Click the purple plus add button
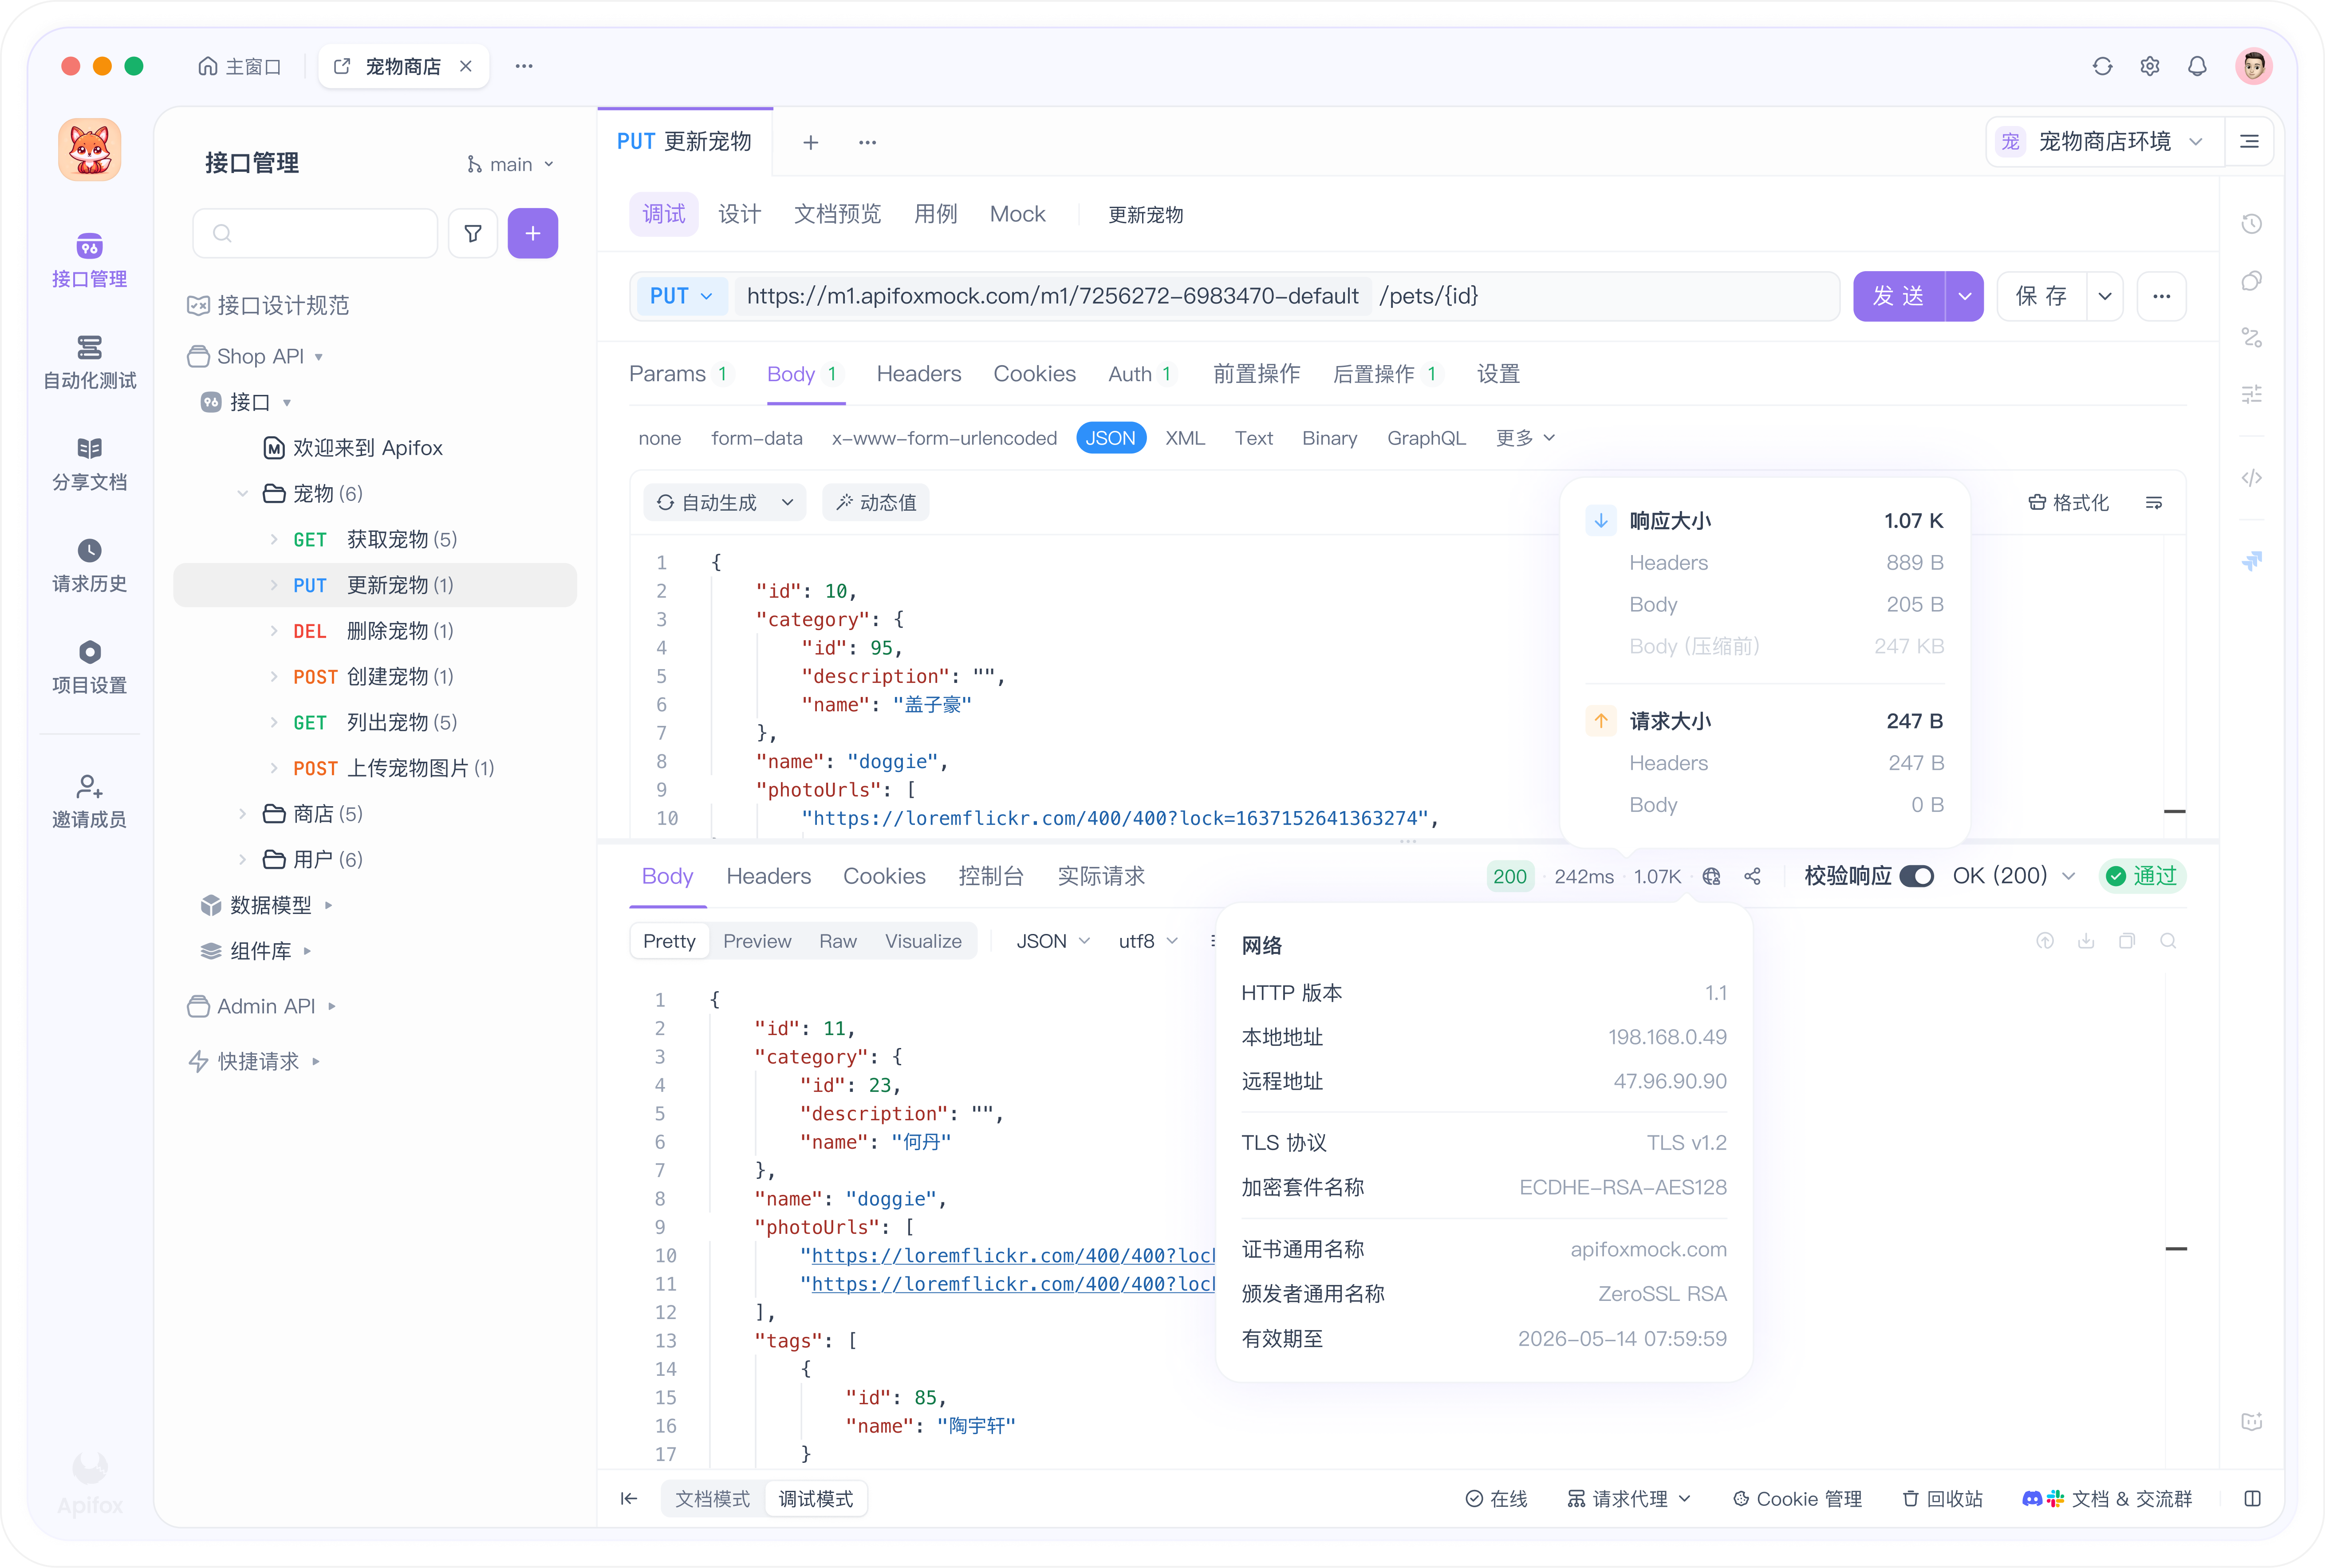This screenshot has width=2325, height=1568. tap(532, 234)
